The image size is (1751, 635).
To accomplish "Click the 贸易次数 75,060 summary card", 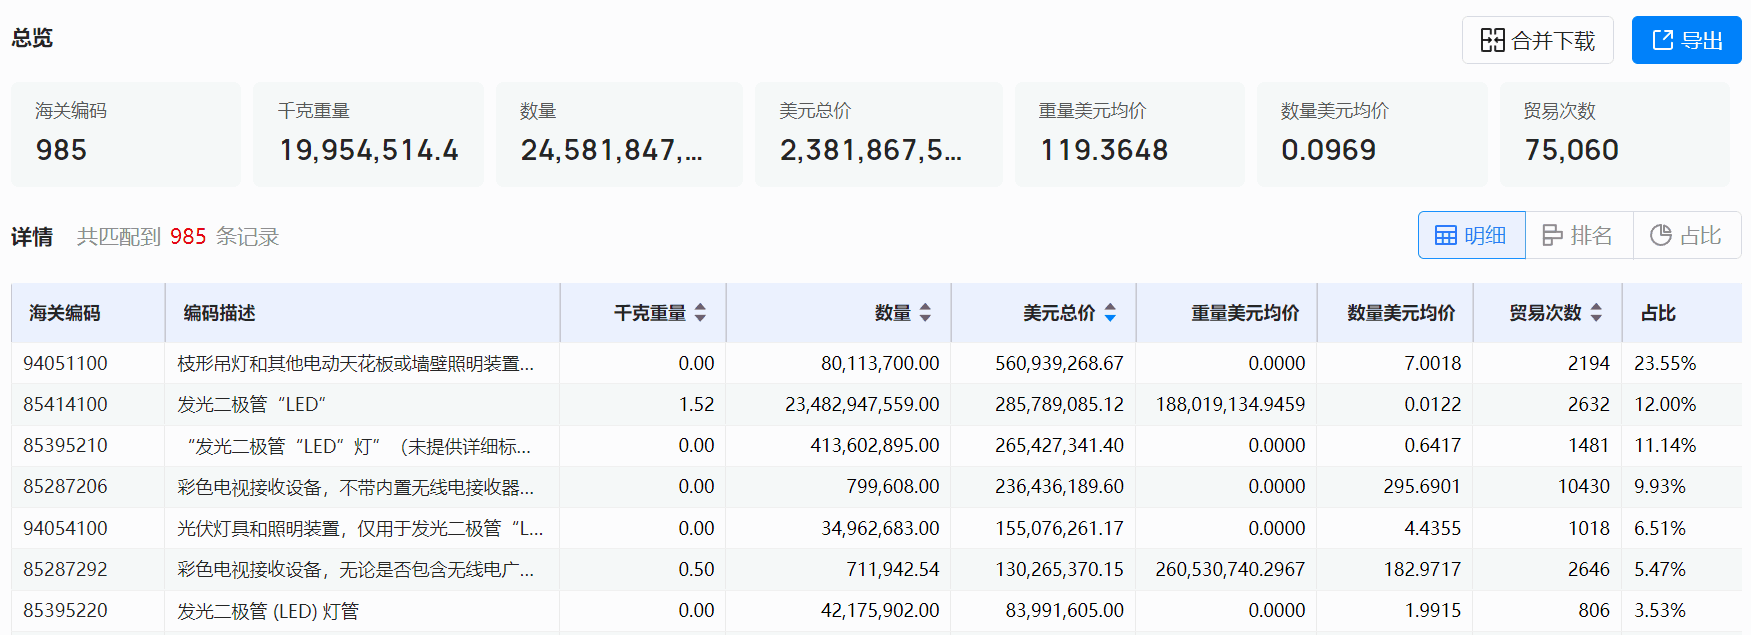I will pos(1614,134).
